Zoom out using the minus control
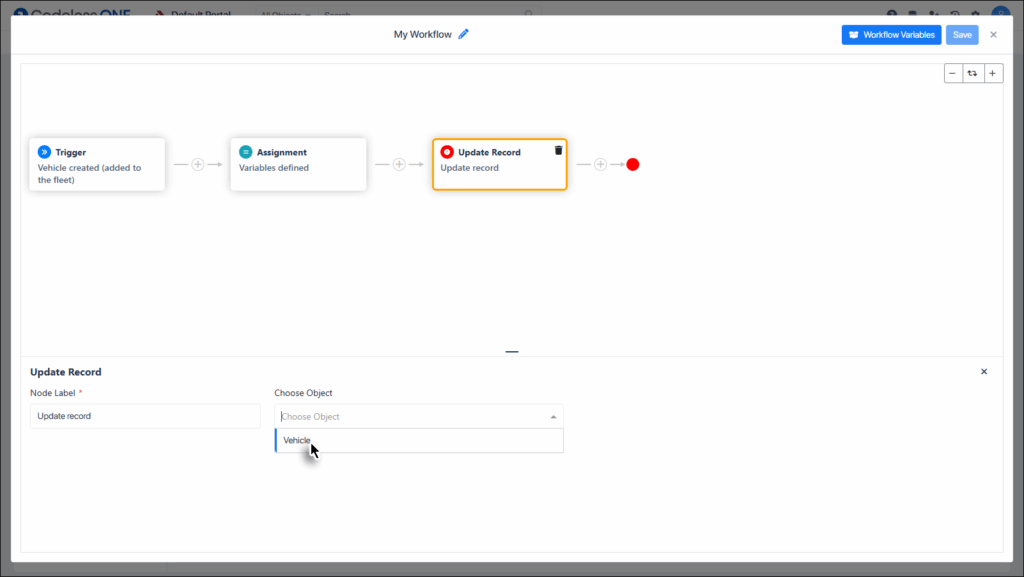This screenshot has width=1024, height=577. click(x=952, y=72)
